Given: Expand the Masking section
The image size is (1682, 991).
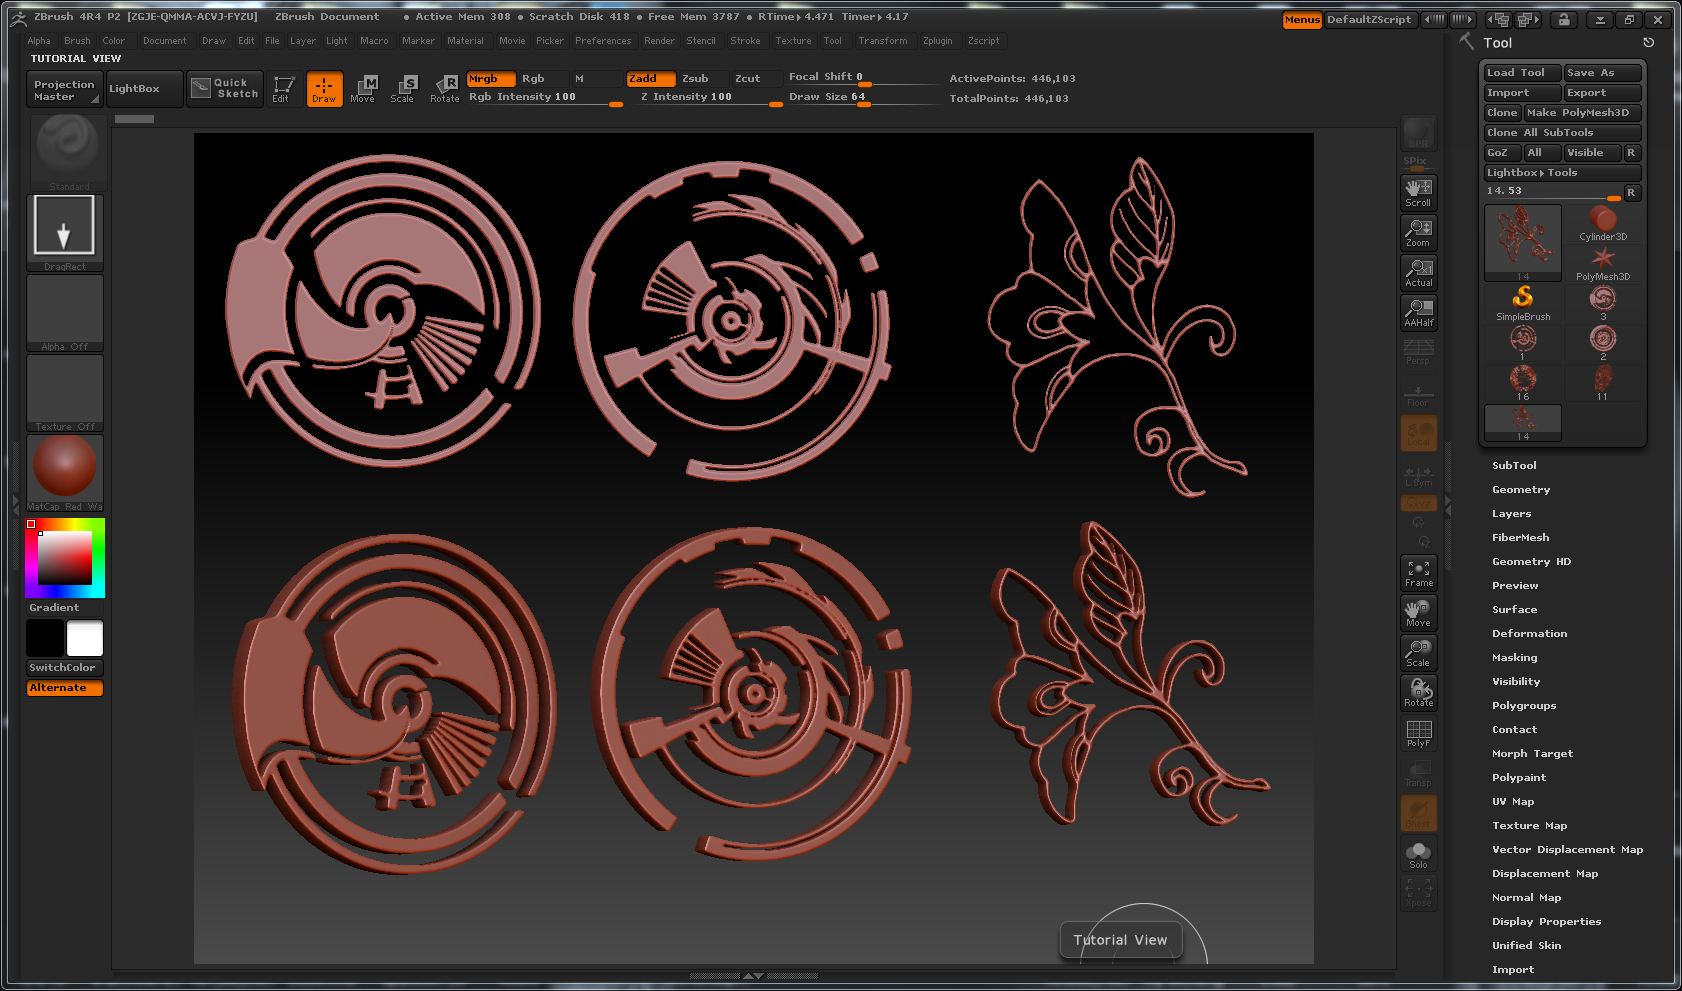Looking at the screenshot, I should click(x=1514, y=658).
